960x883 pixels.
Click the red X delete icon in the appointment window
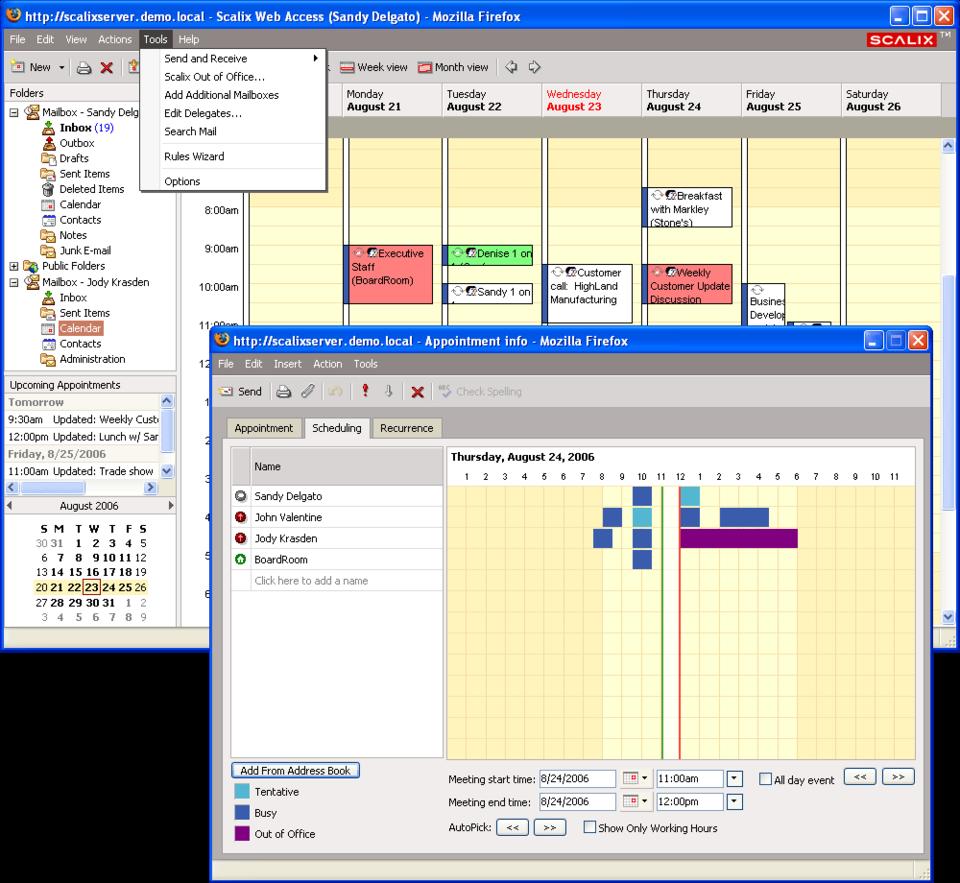418,392
